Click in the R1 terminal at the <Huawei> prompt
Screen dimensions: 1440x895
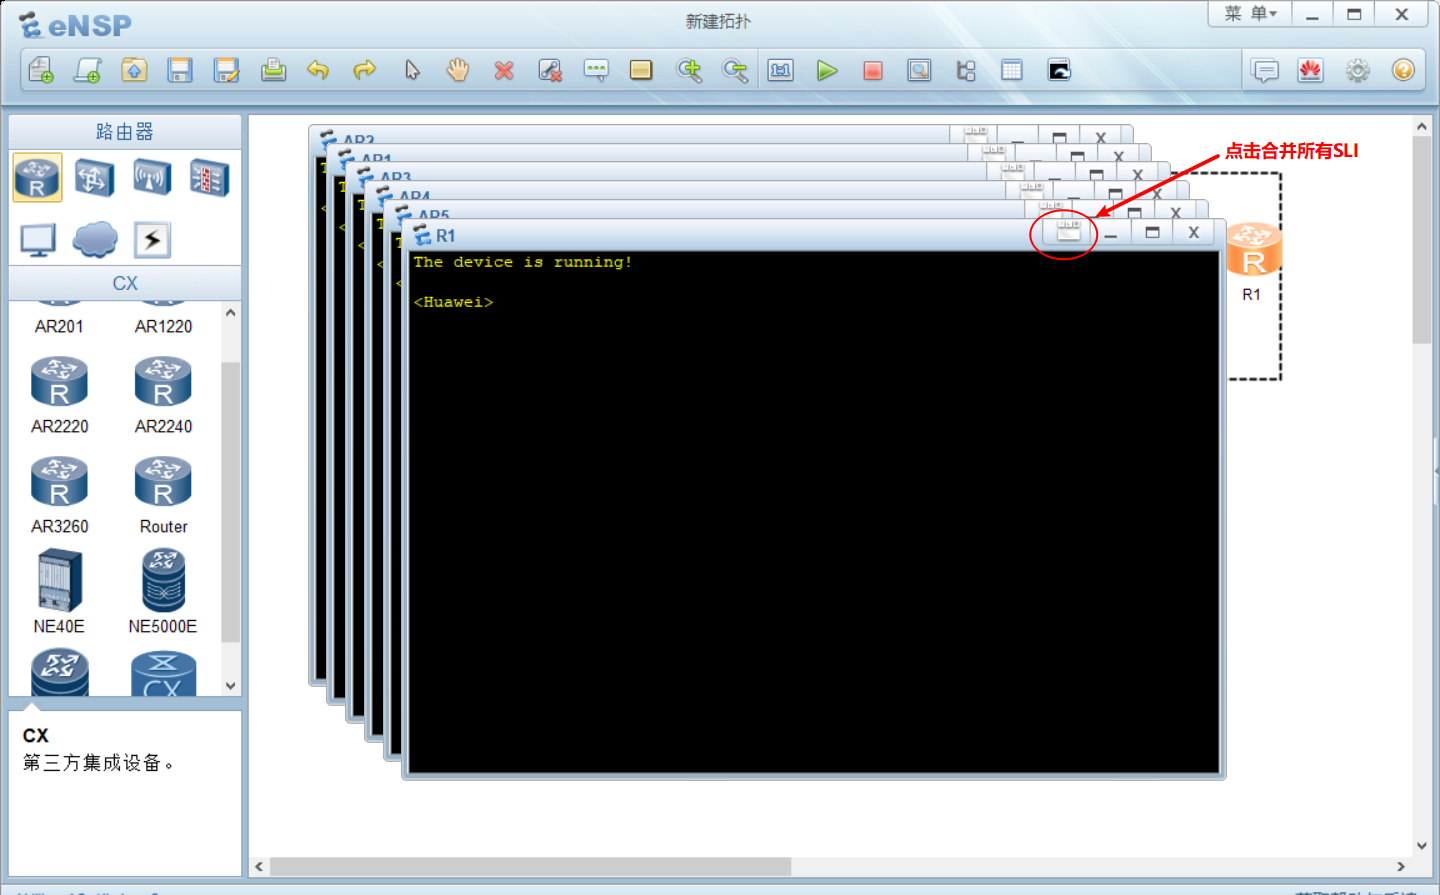(454, 302)
